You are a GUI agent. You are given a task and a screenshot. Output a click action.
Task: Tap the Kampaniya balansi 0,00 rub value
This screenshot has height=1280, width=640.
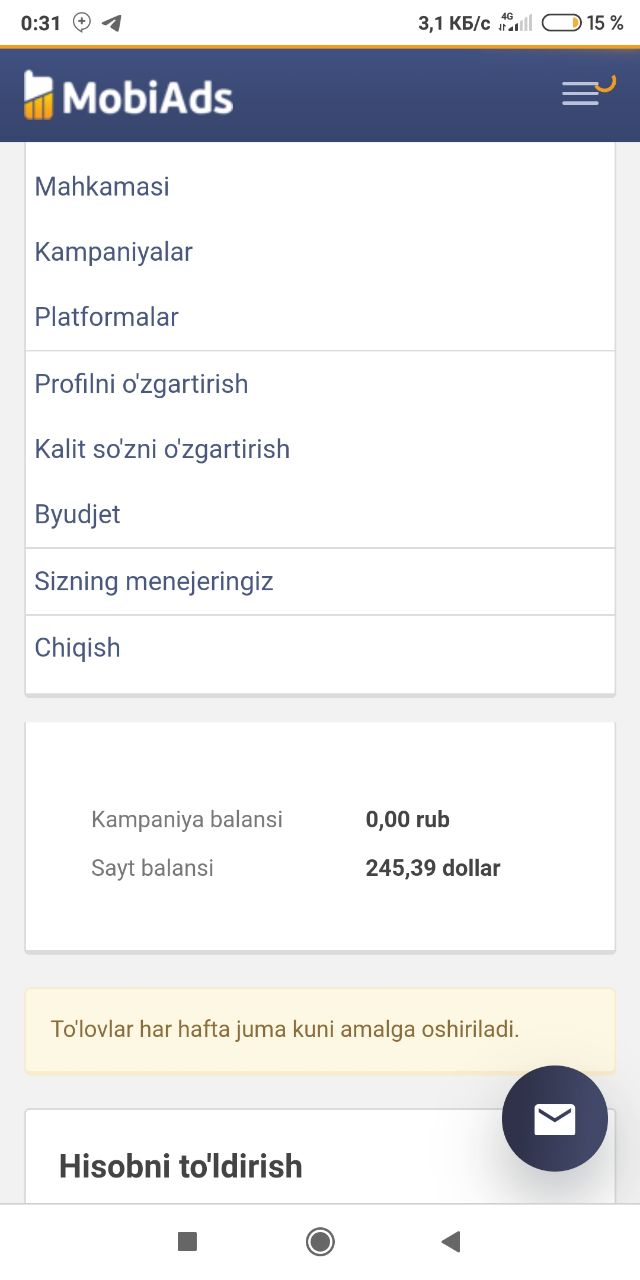[x=407, y=819]
